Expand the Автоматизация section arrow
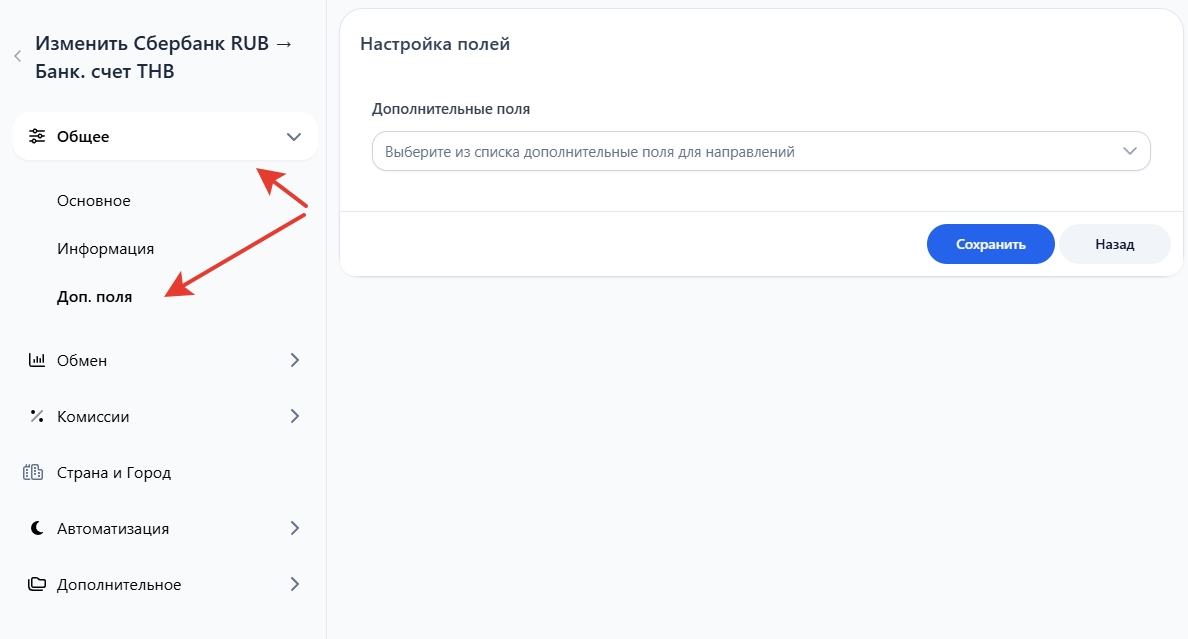This screenshot has height=639, width=1188. pos(294,528)
